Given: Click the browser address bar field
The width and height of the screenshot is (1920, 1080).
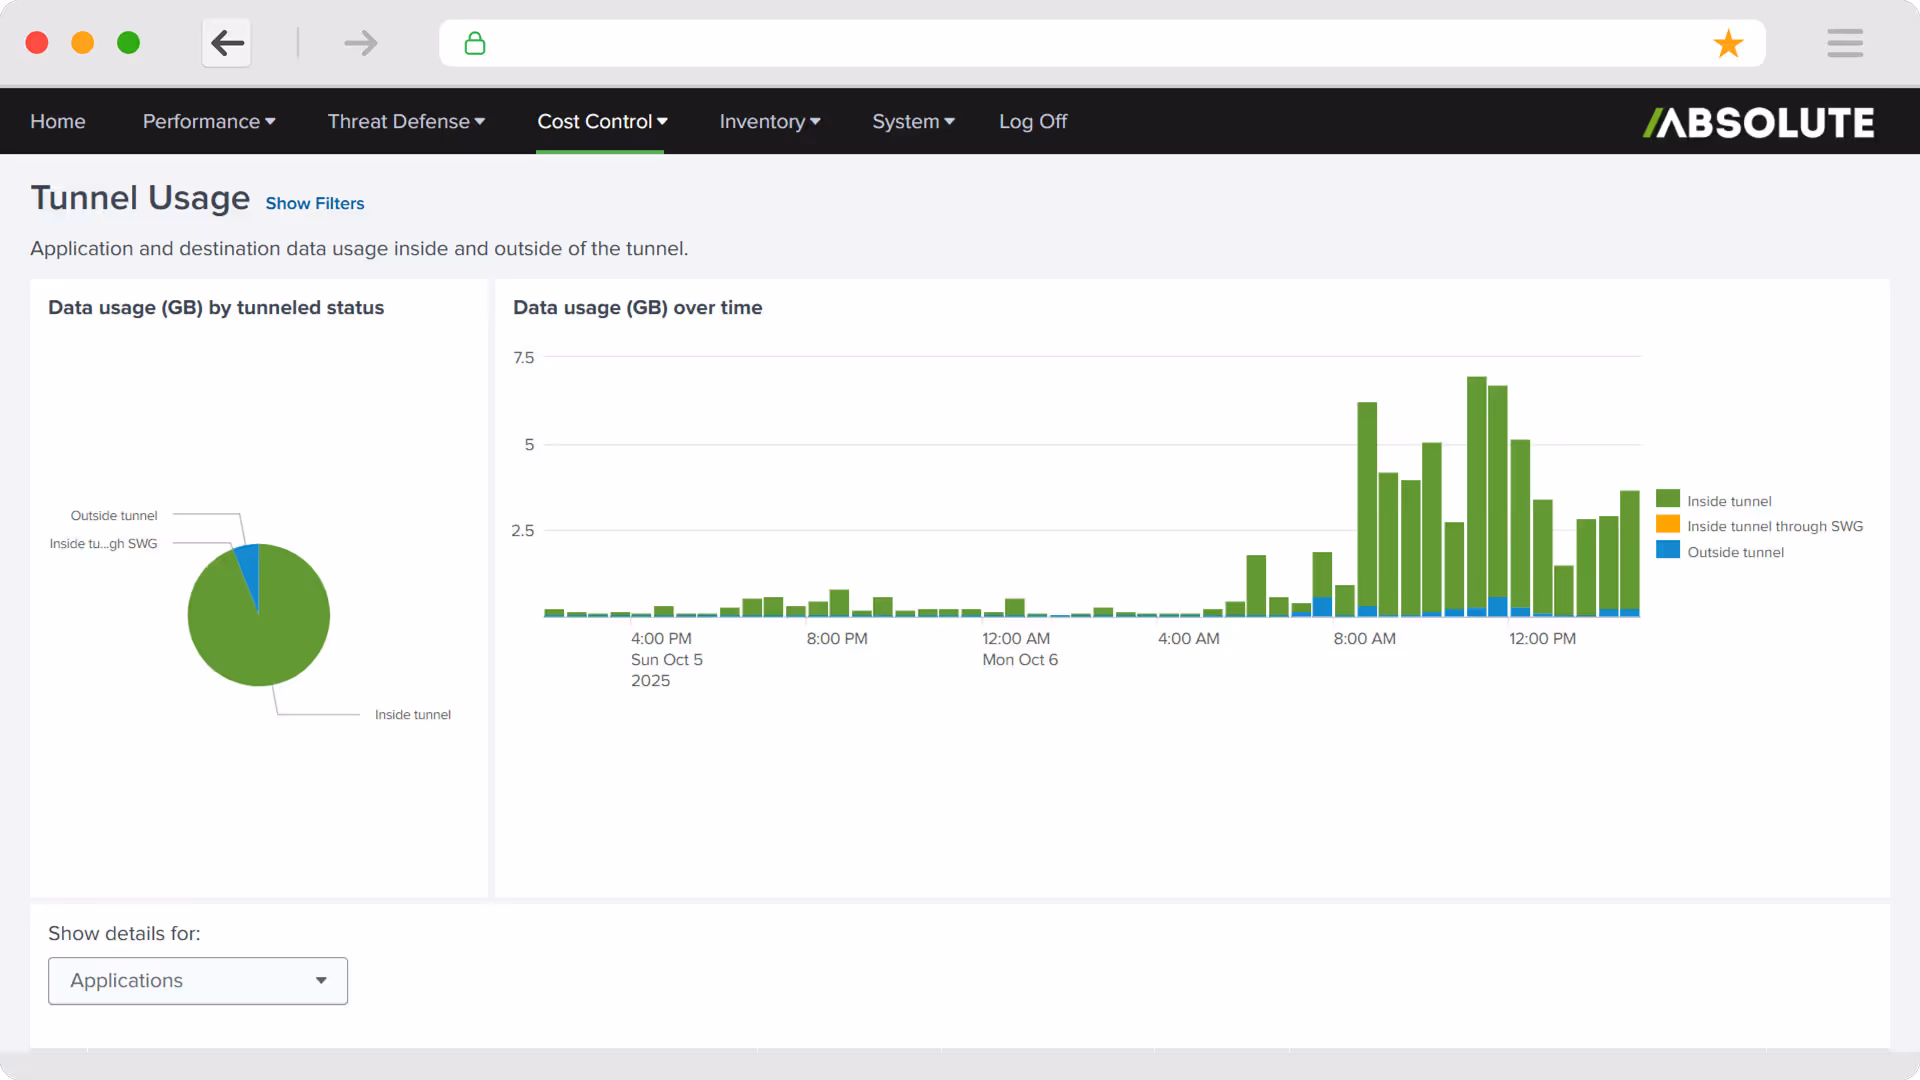Looking at the screenshot, I should (1090, 43).
